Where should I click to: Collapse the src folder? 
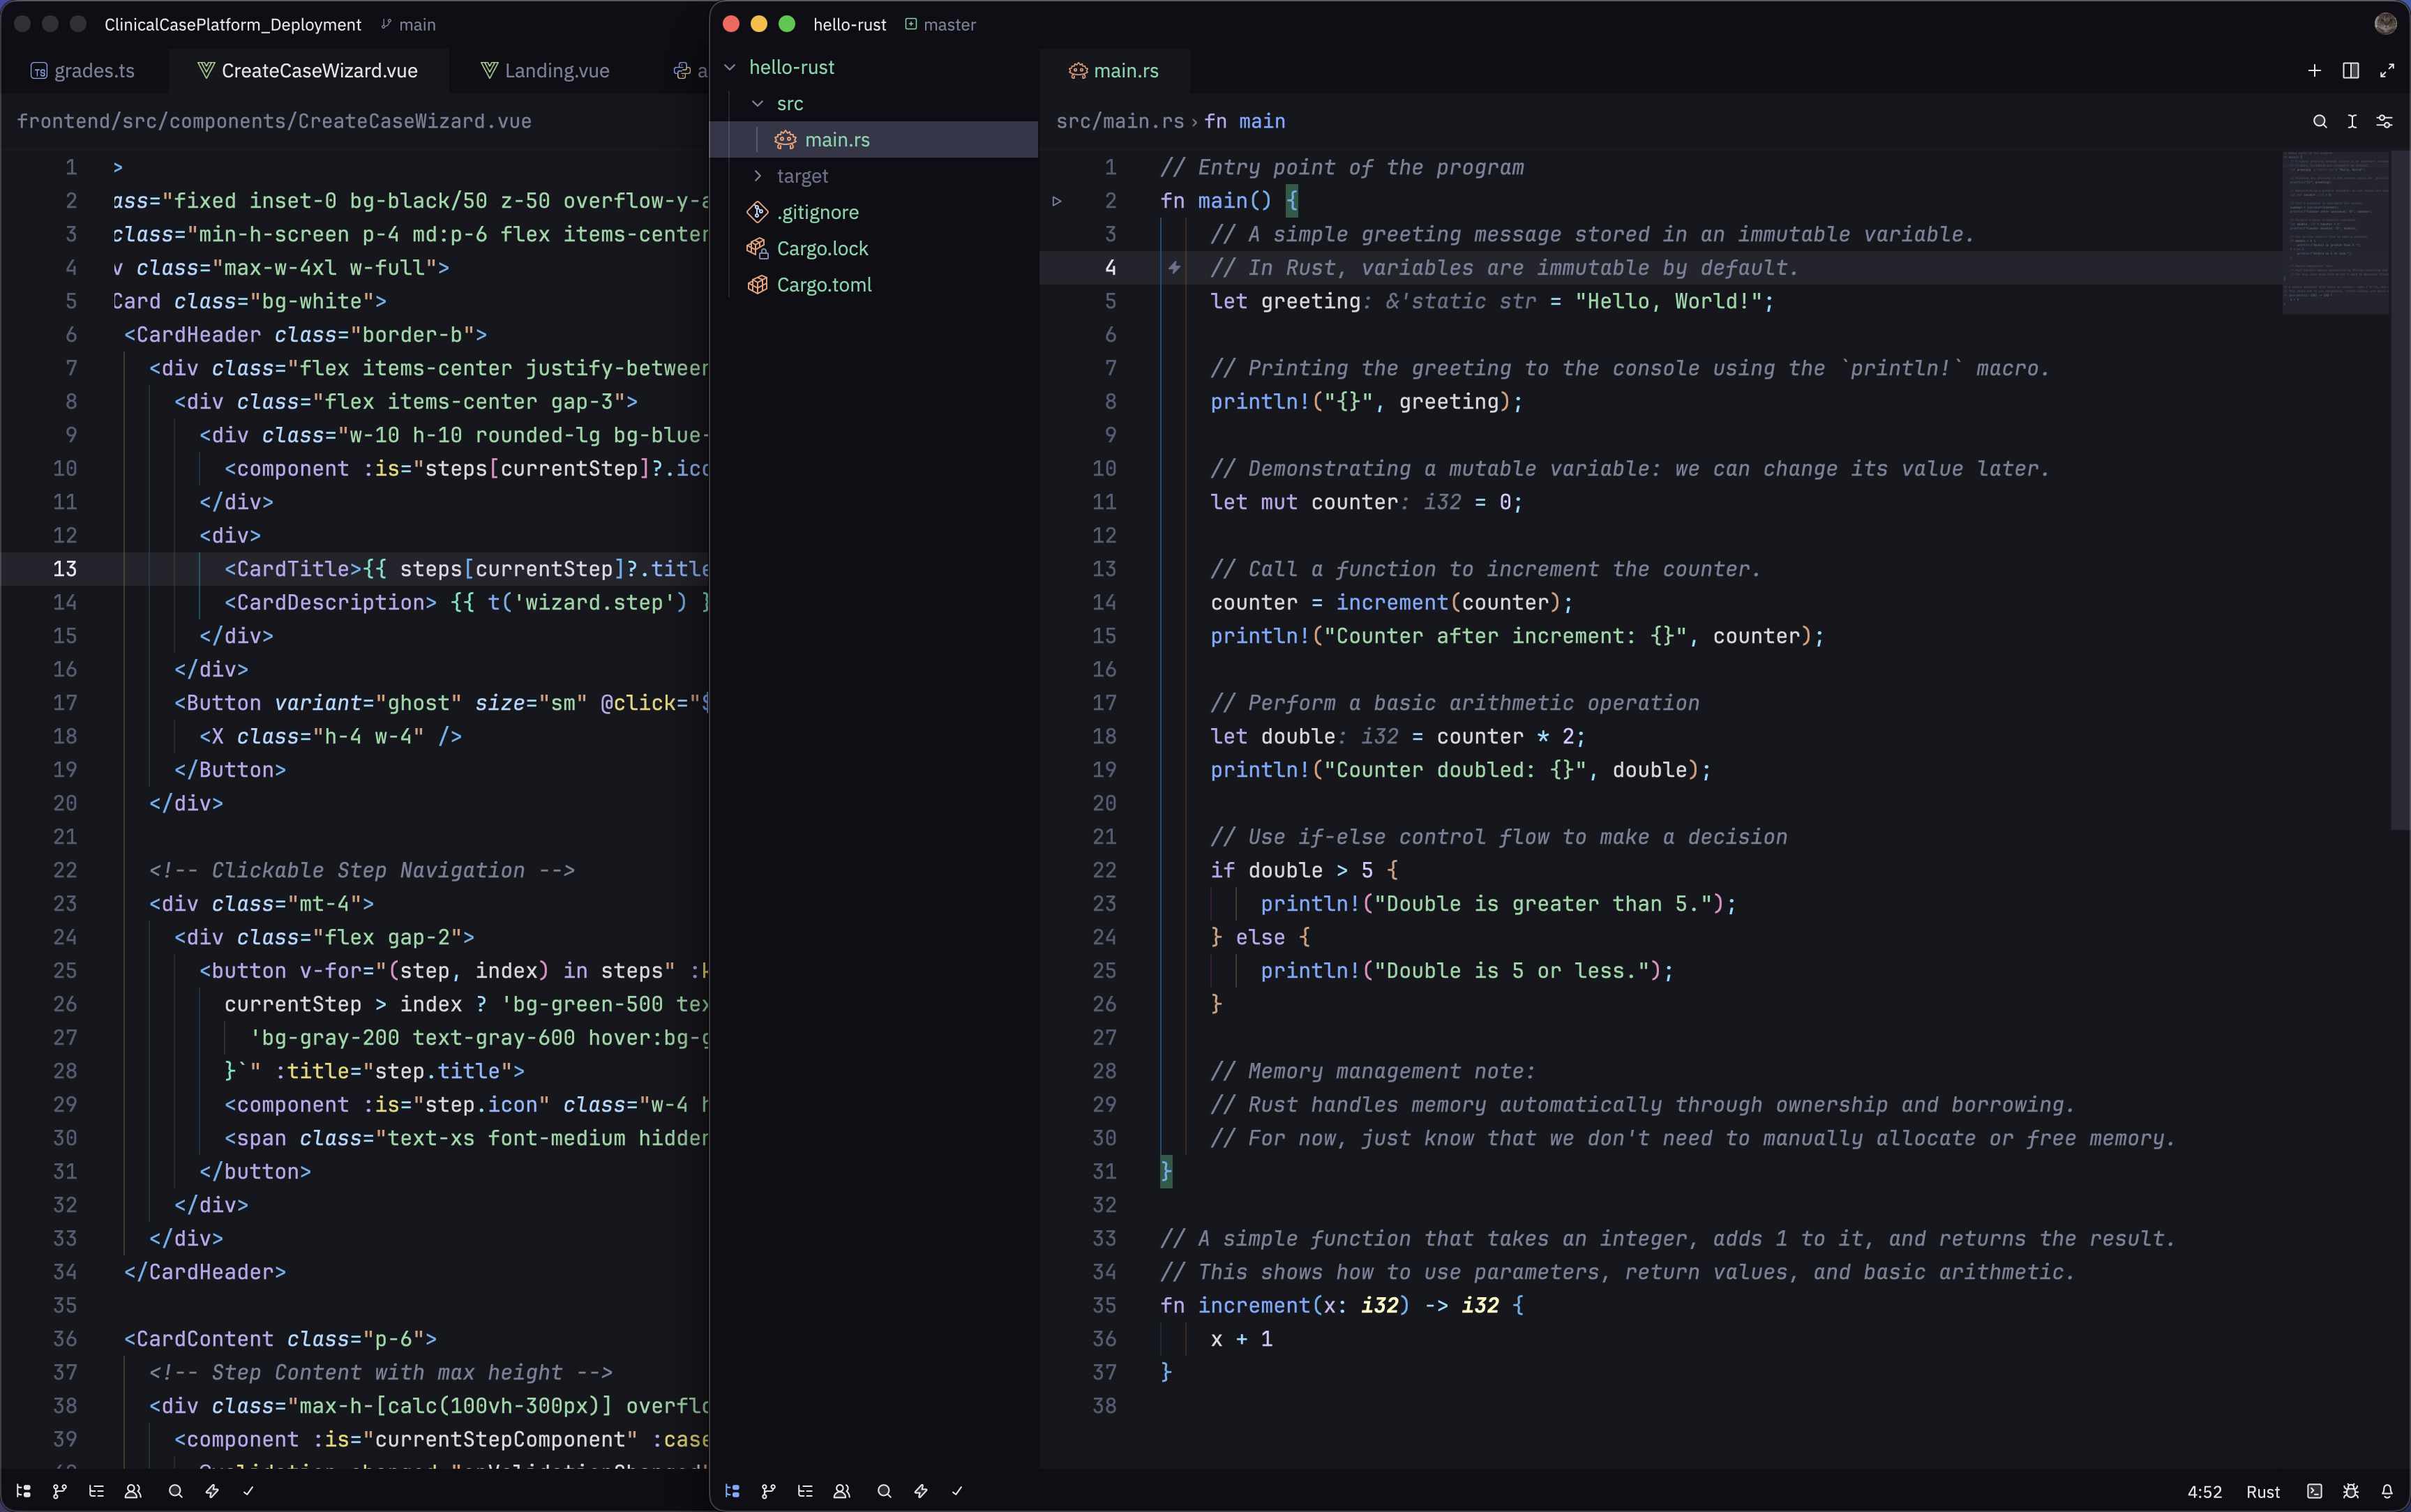pos(758,103)
